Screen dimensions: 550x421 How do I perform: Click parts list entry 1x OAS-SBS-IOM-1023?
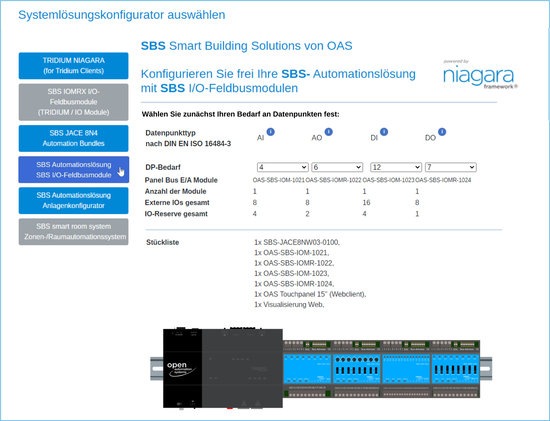tap(291, 273)
